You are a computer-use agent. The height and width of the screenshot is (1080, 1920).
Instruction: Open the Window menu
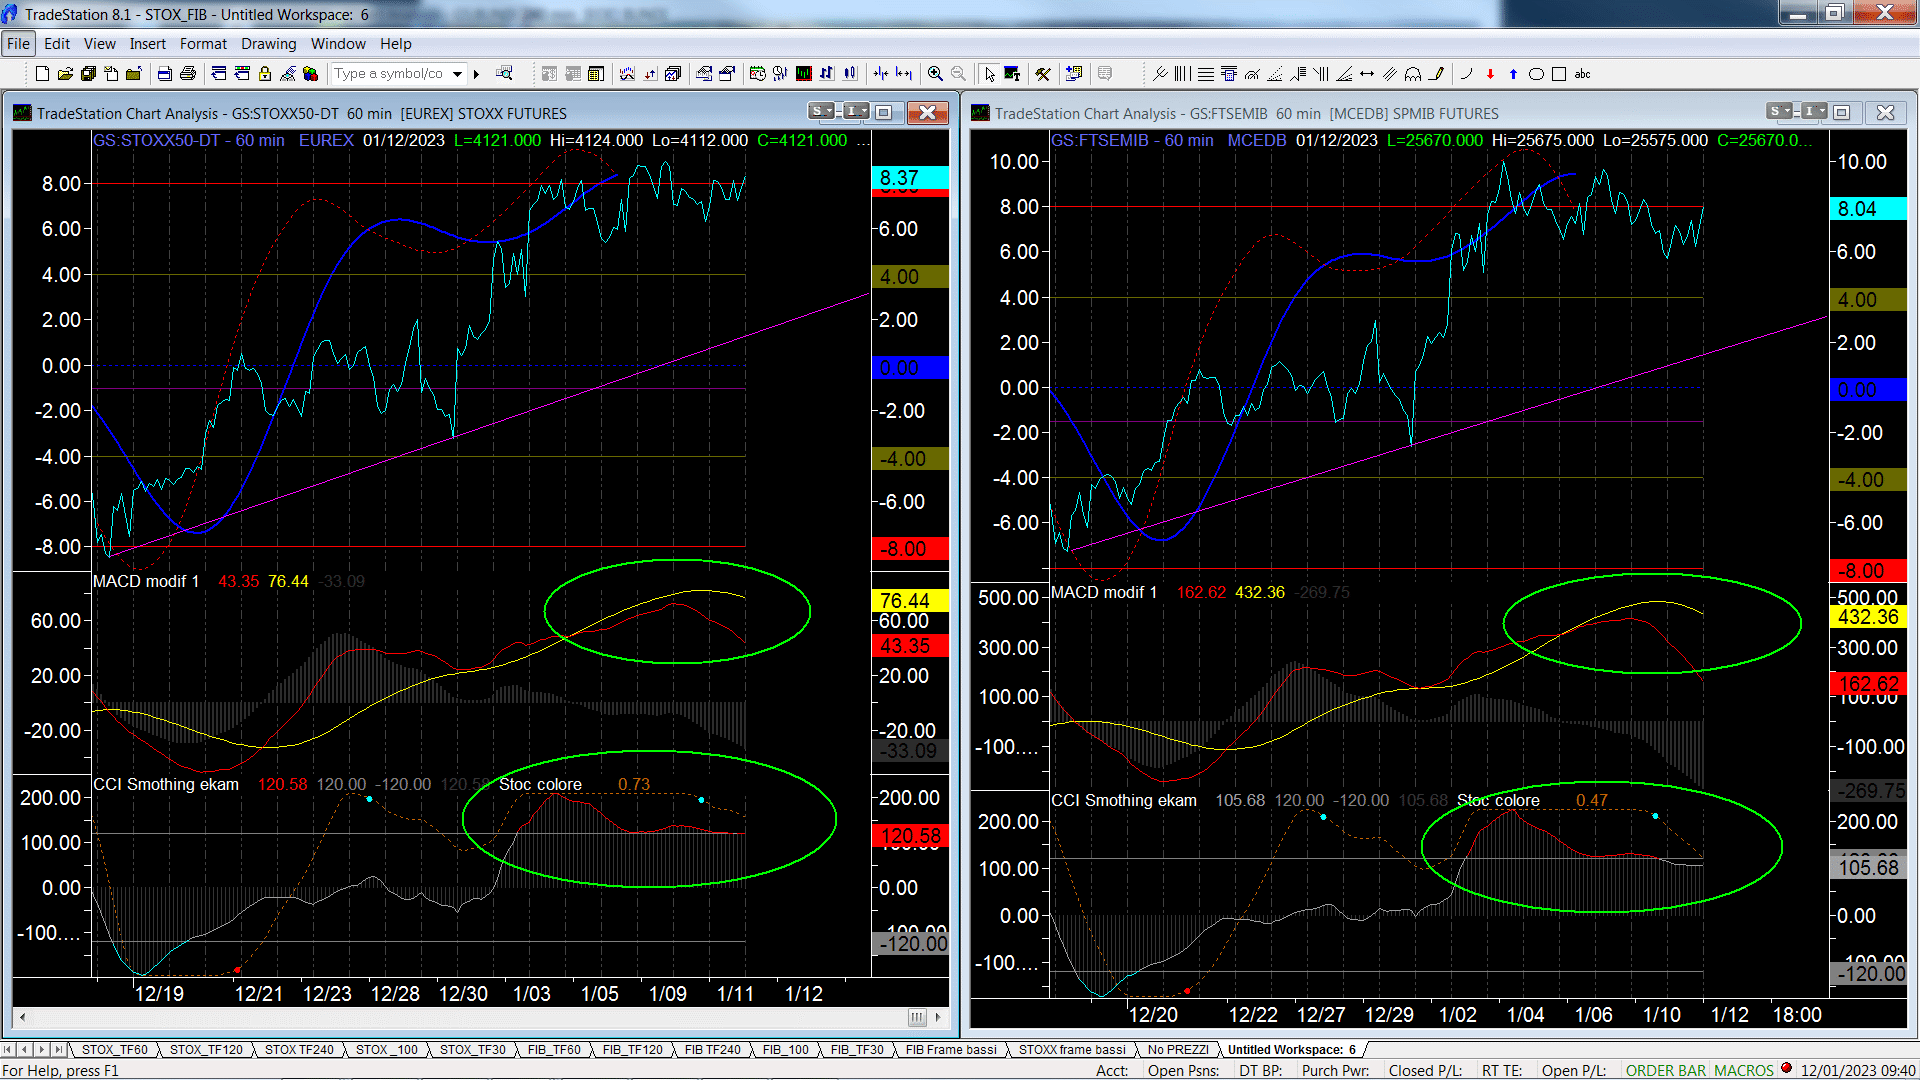338,44
